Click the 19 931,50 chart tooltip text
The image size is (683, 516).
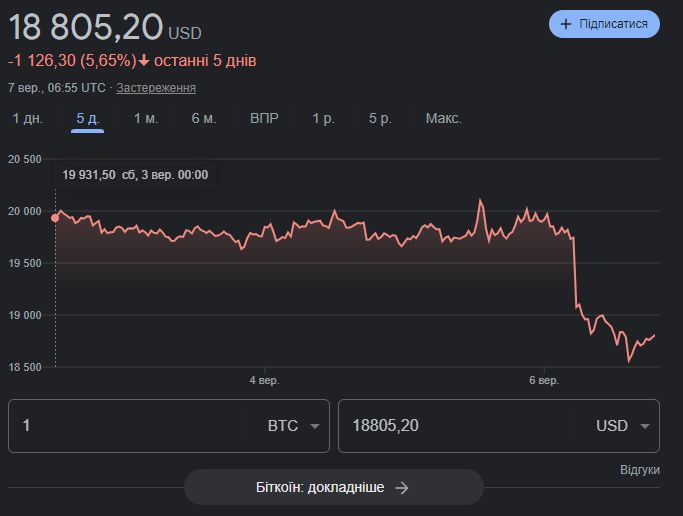(89, 175)
